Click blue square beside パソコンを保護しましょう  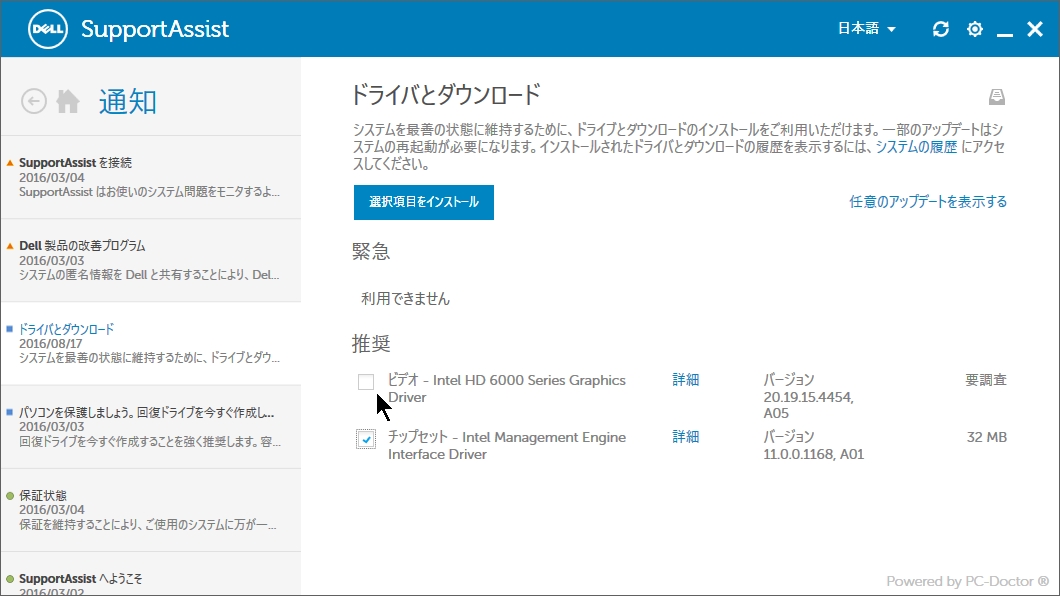click(9, 412)
